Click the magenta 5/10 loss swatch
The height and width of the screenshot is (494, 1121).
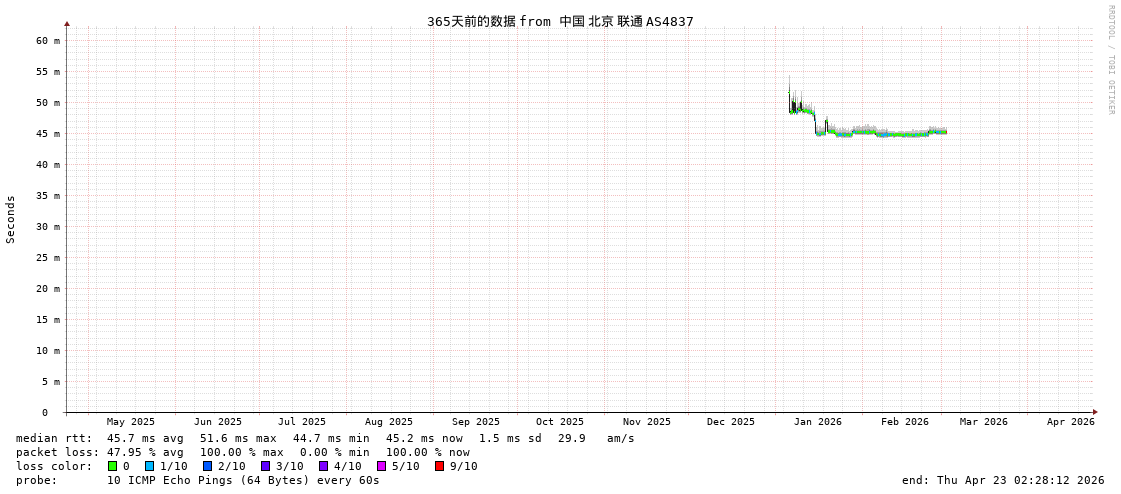(382, 466)
